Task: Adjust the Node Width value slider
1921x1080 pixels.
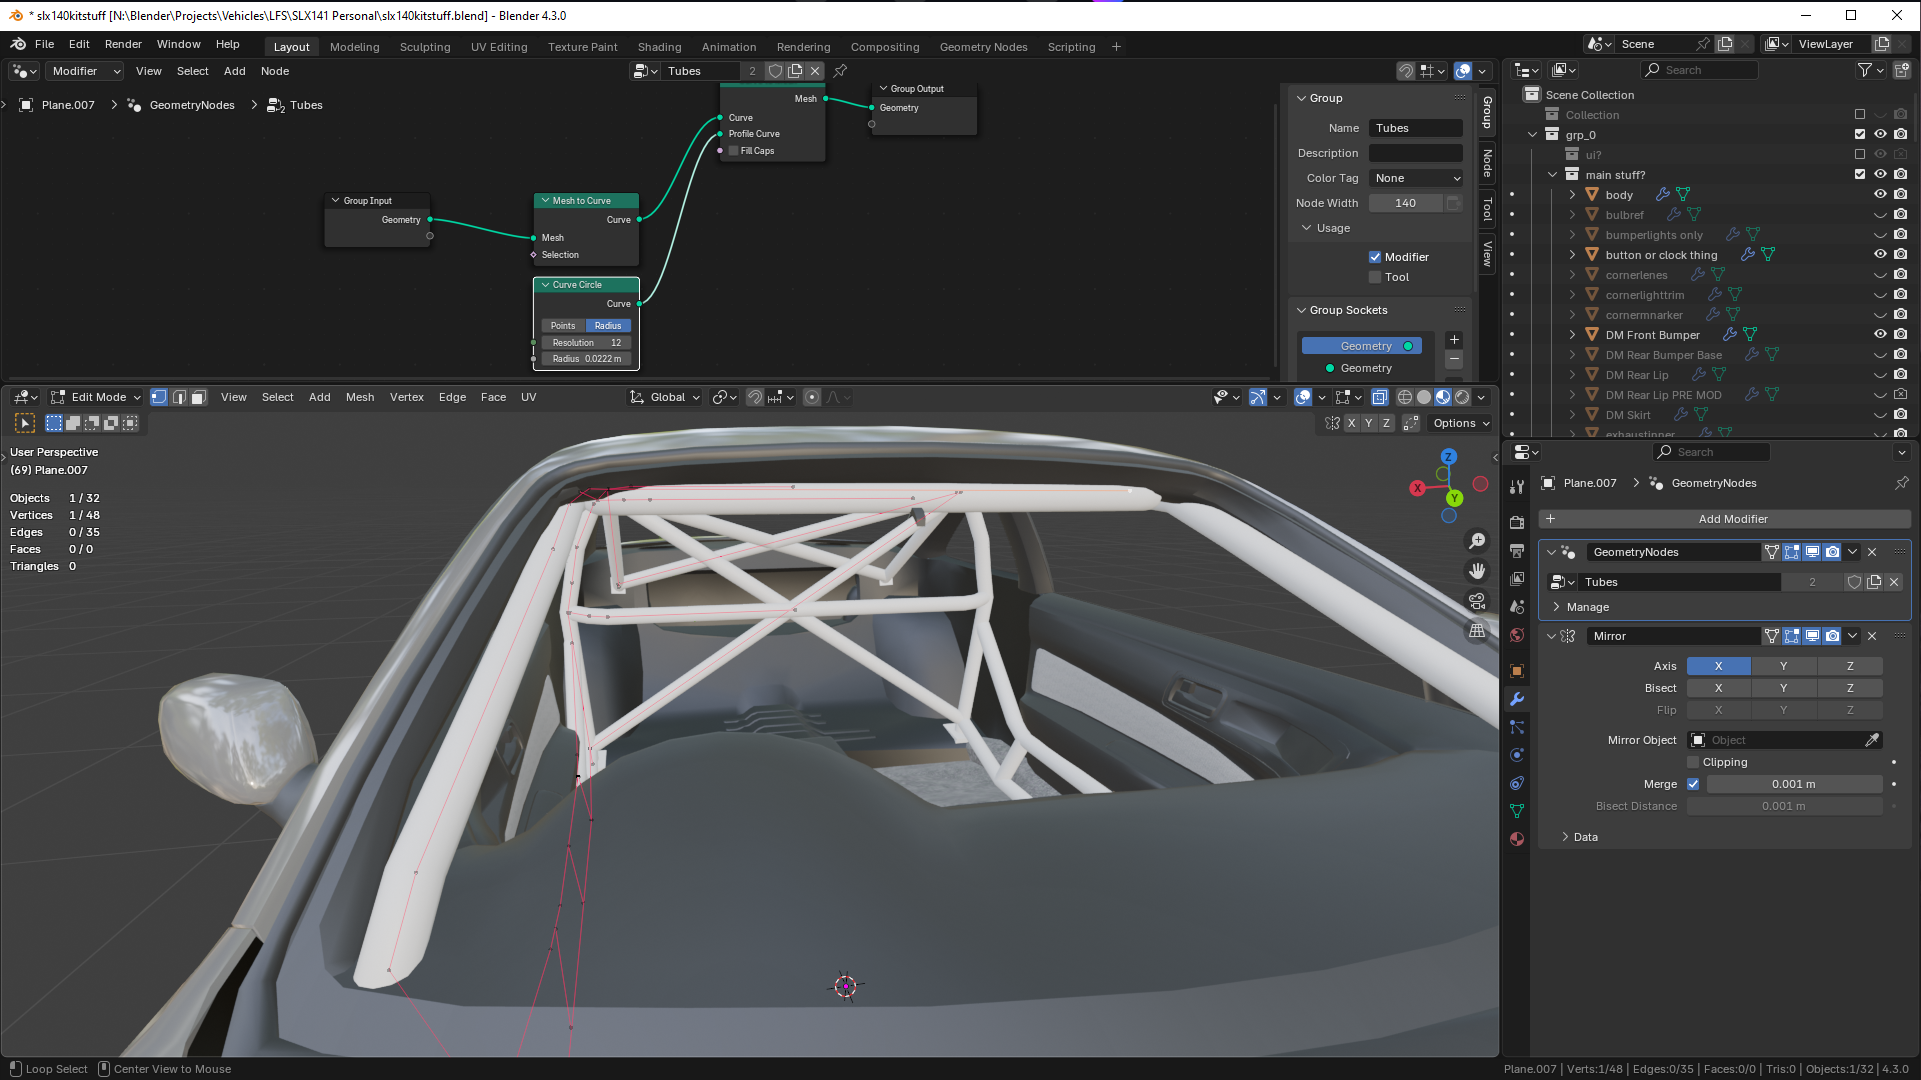Action: point(1405,203)
